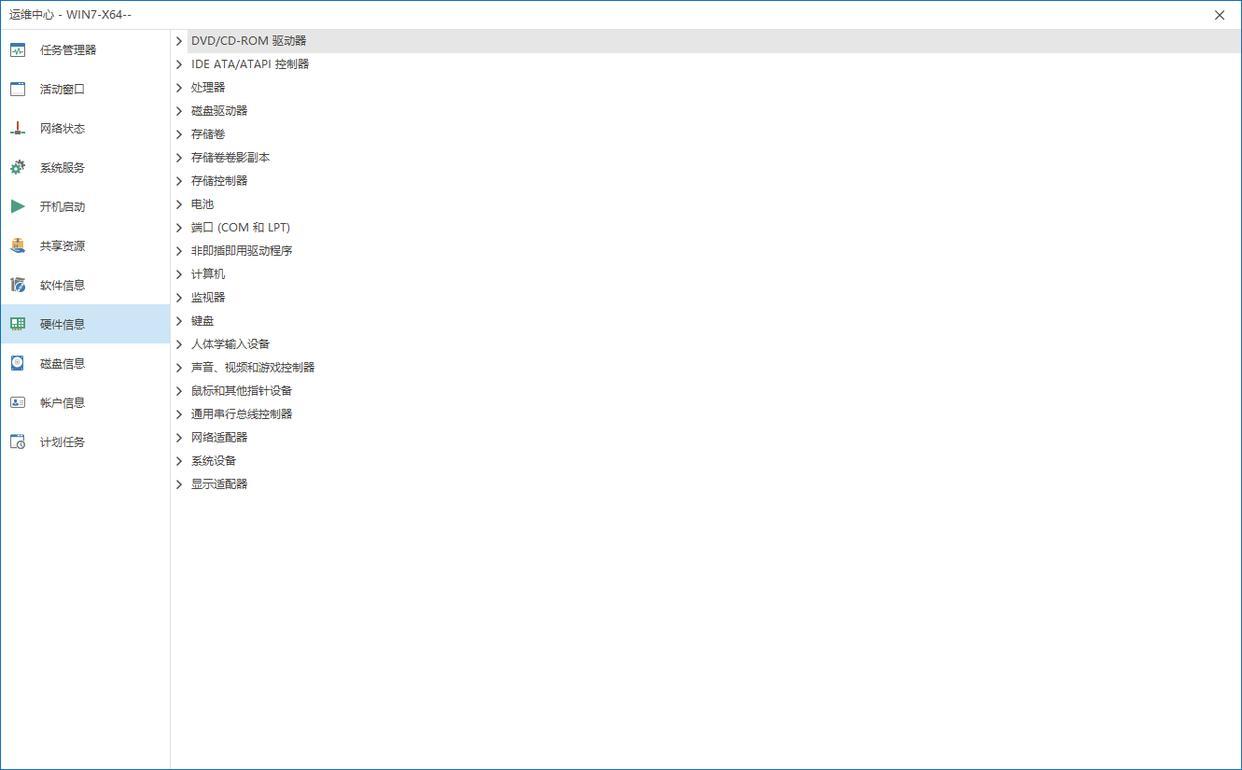Select the 非即插即用驱动程序 row text
Image resolution: width=1242 pixels, height=770 pixels.
pos(242,251)
